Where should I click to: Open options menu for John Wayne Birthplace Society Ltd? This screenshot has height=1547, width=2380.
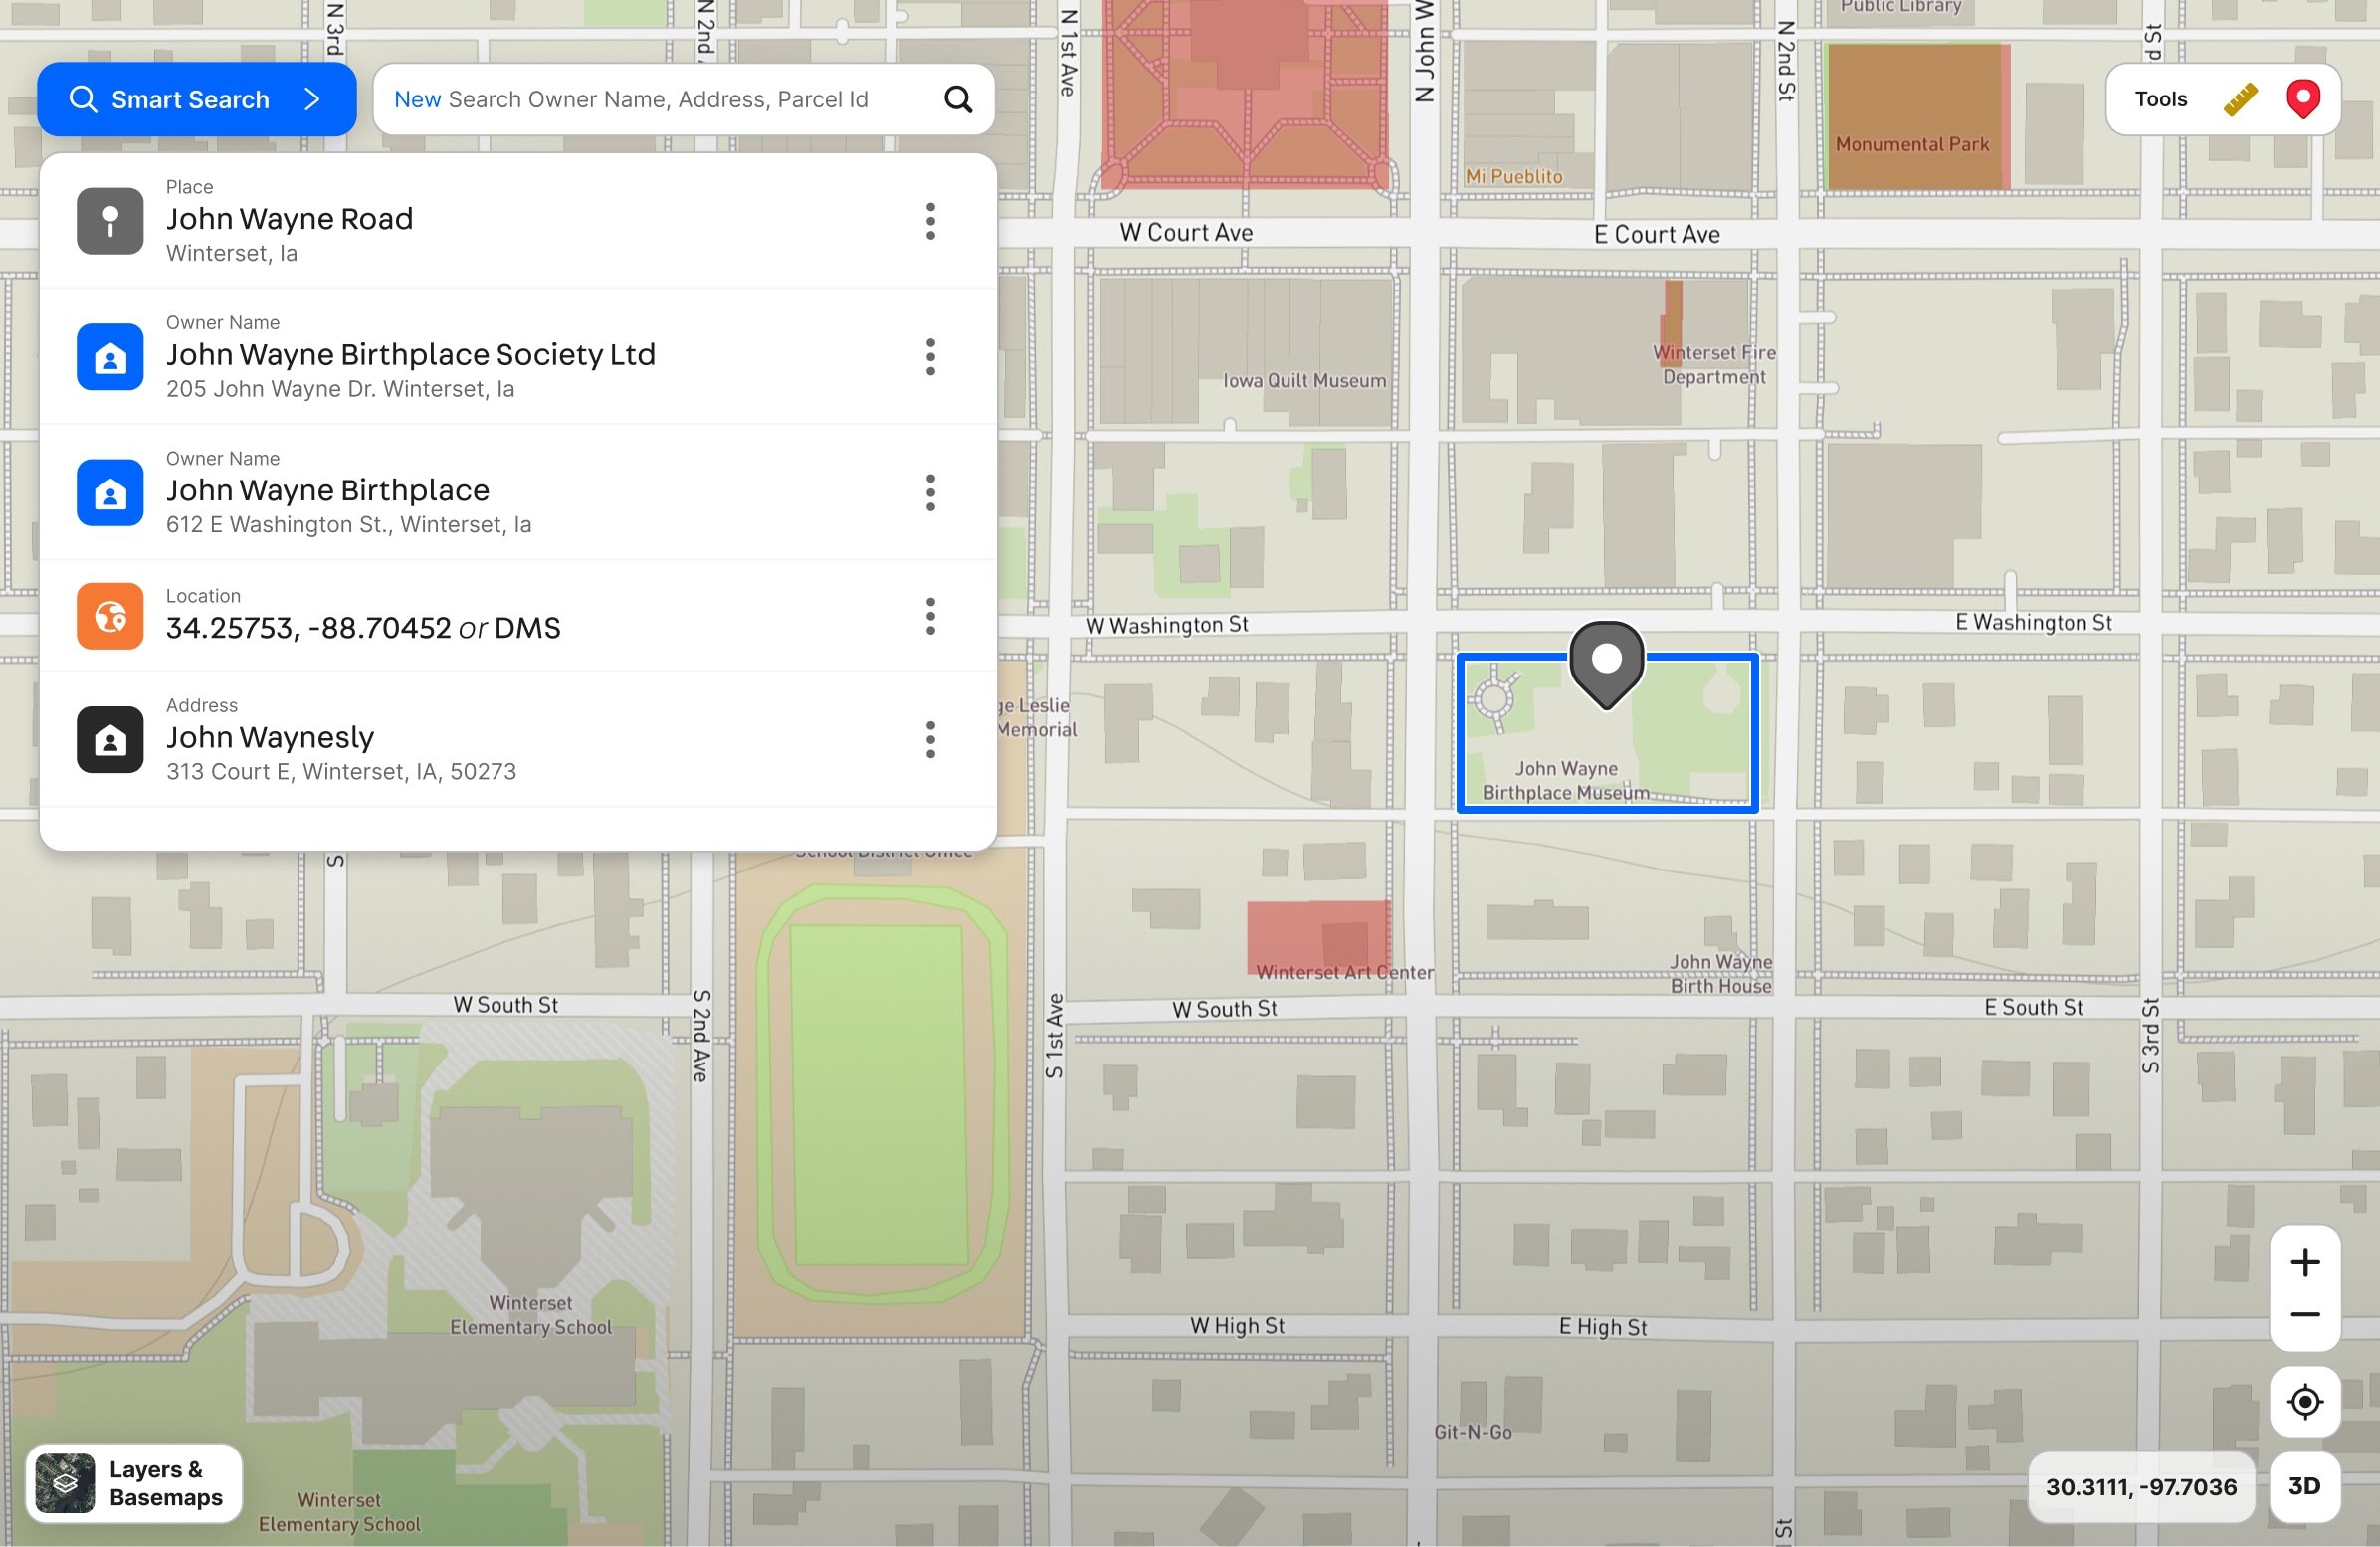point(930,357)
